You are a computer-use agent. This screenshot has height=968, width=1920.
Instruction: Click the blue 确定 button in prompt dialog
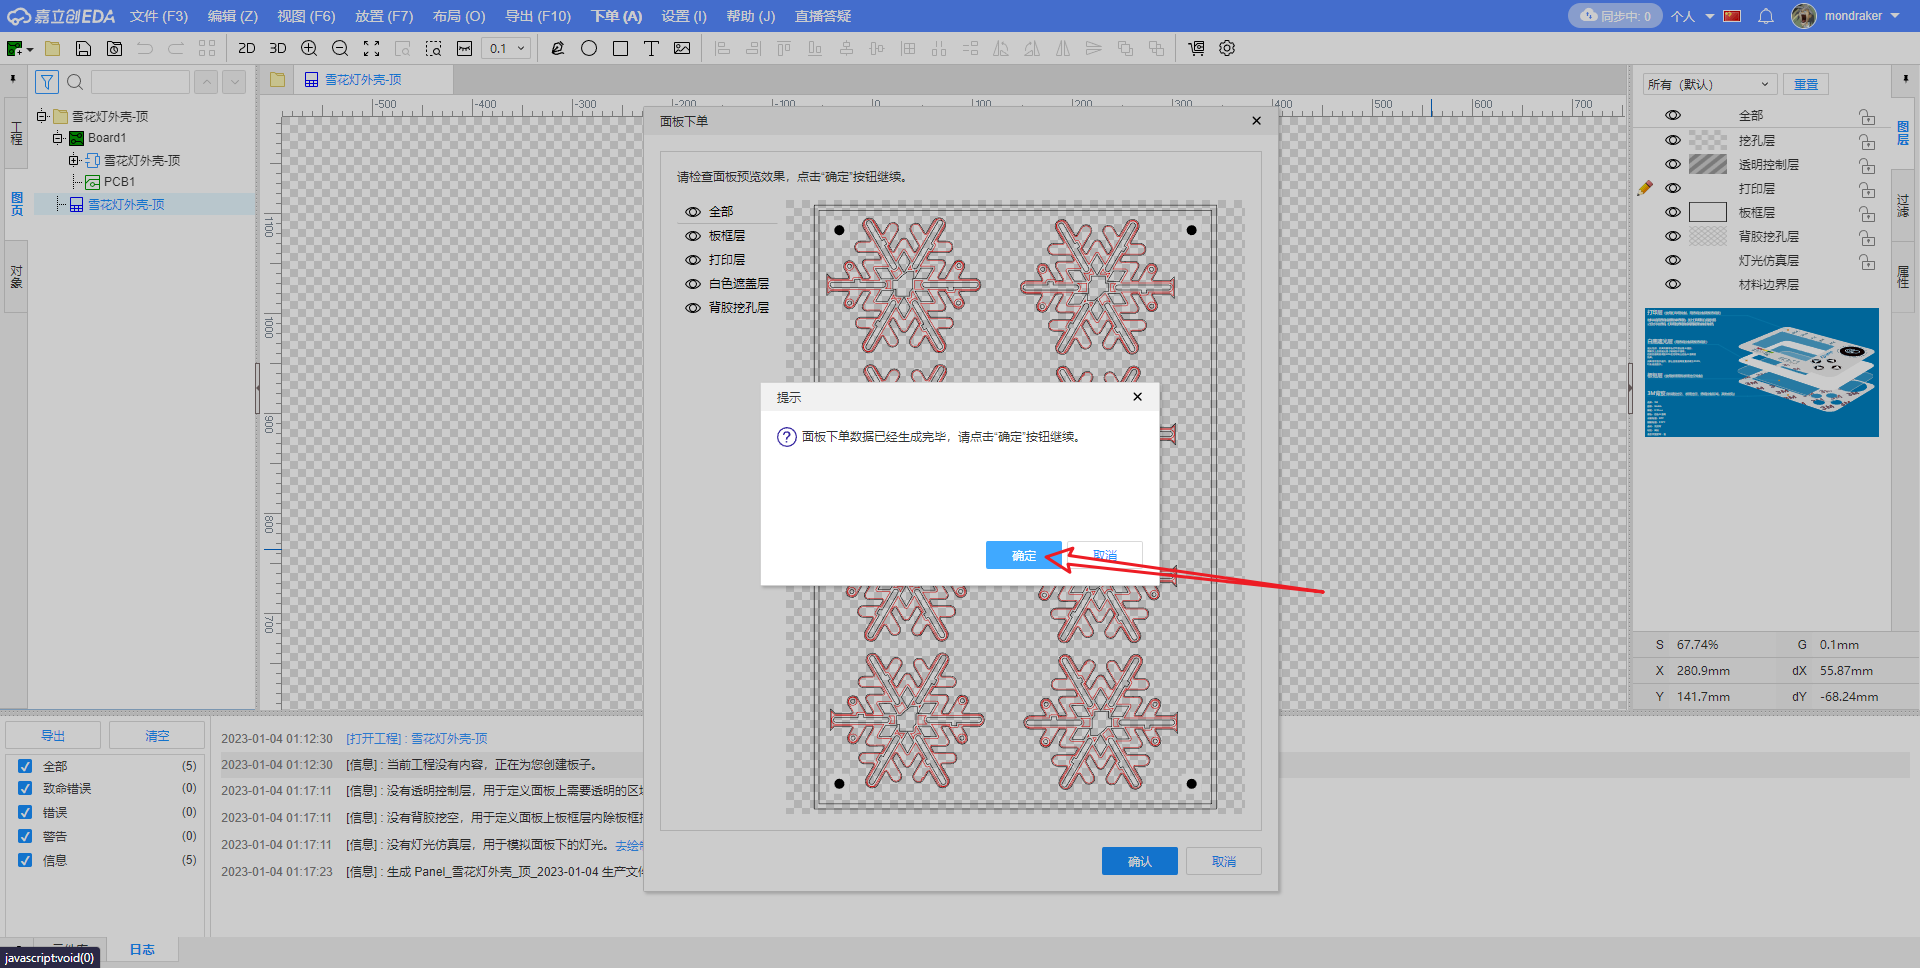pyautogui.click(x=1023, y=555)
